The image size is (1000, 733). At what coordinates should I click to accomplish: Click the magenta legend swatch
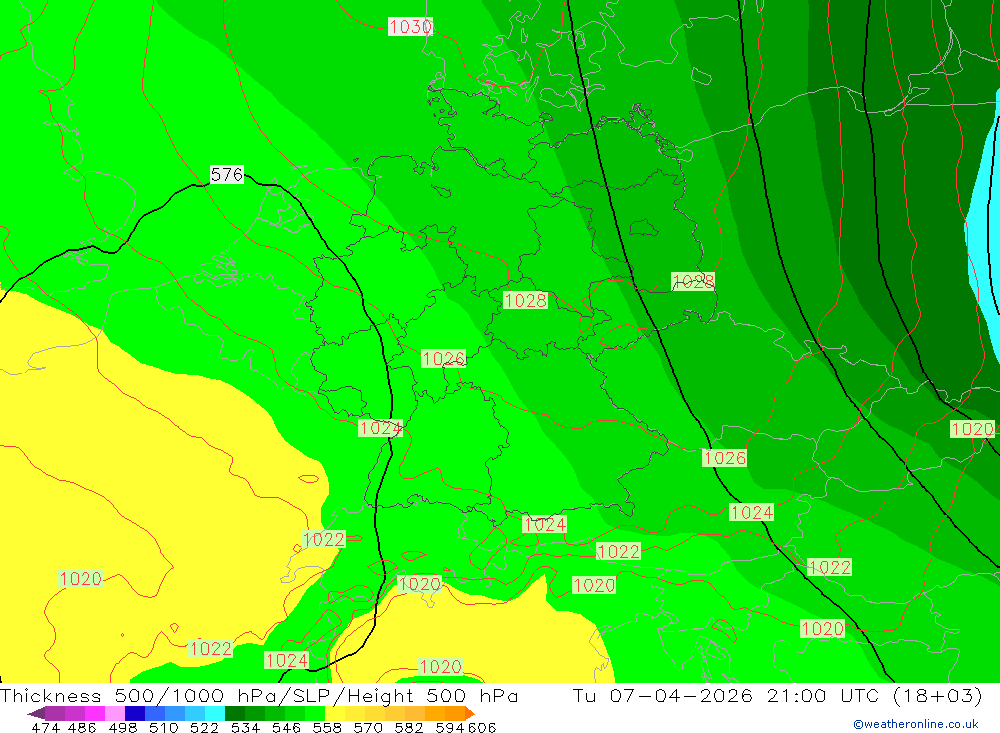pos(94,713)
